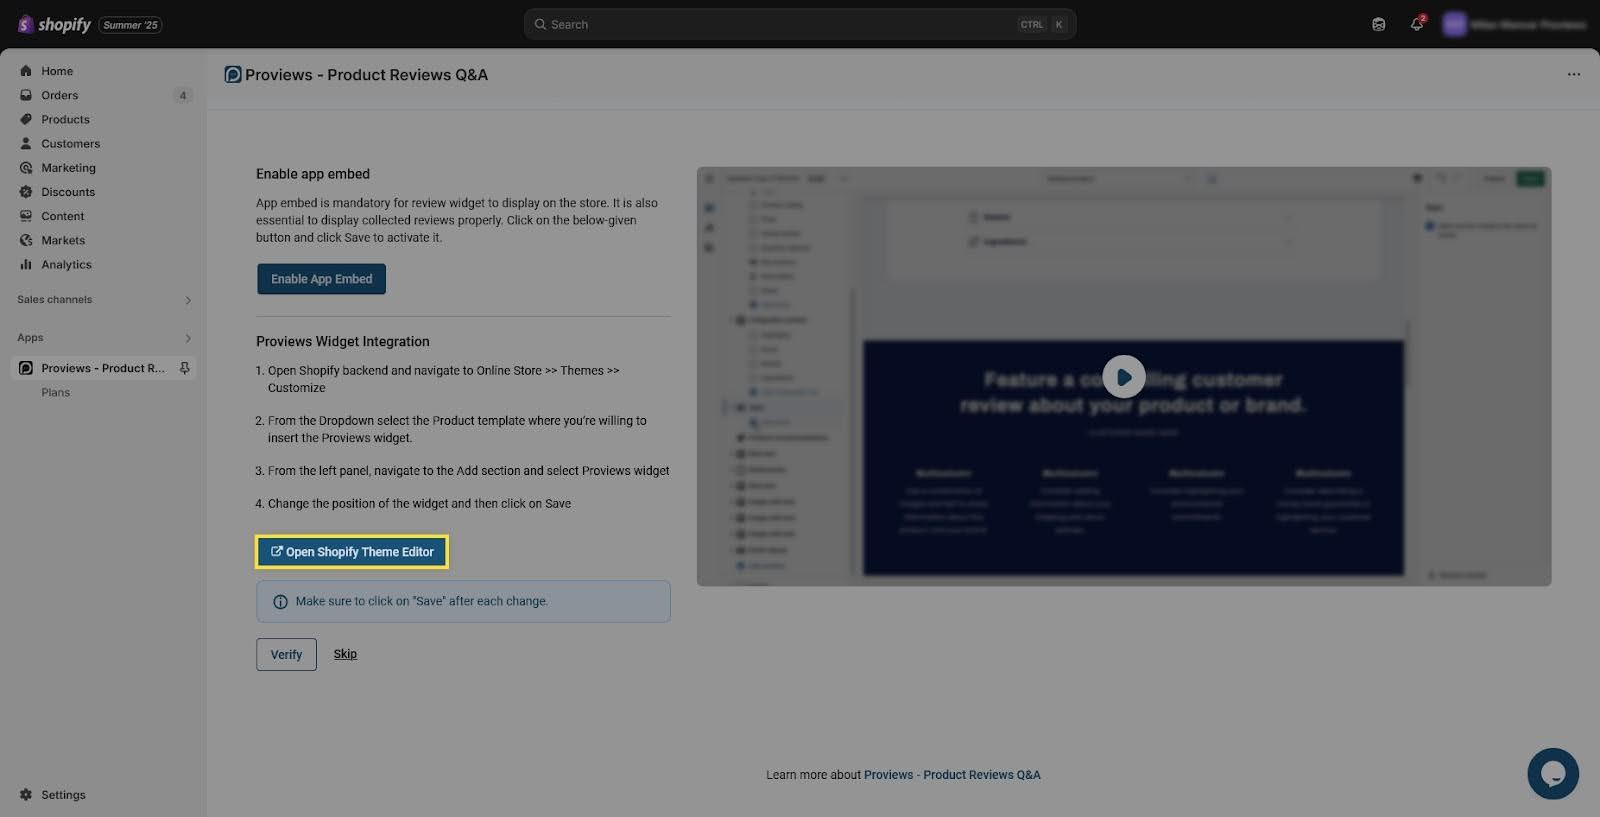Click the Search input field
This screenshot has height=817, width=1600.
(x=780, y=25)
